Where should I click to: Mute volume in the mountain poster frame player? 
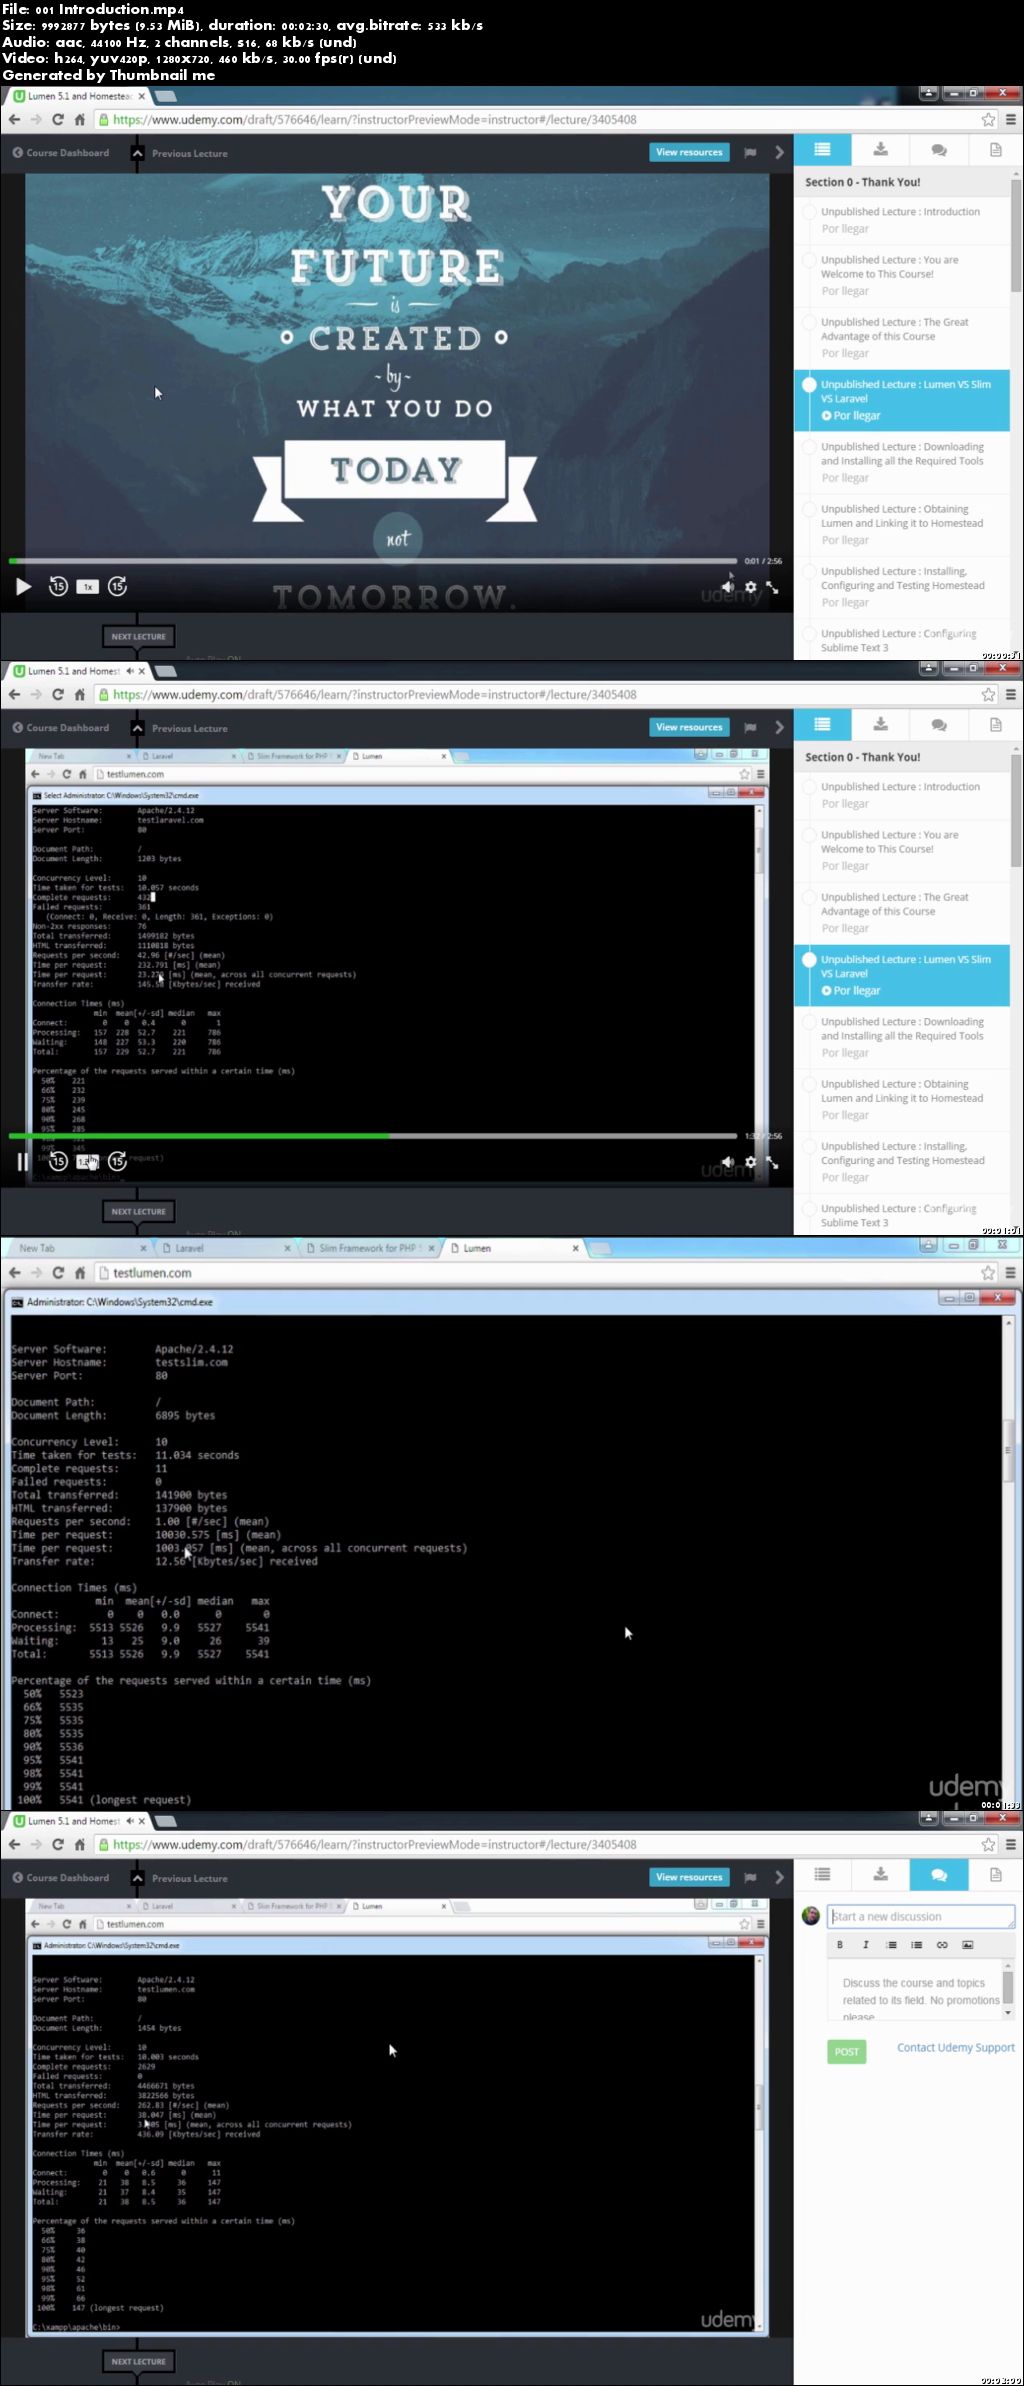[x=727, y=587]
